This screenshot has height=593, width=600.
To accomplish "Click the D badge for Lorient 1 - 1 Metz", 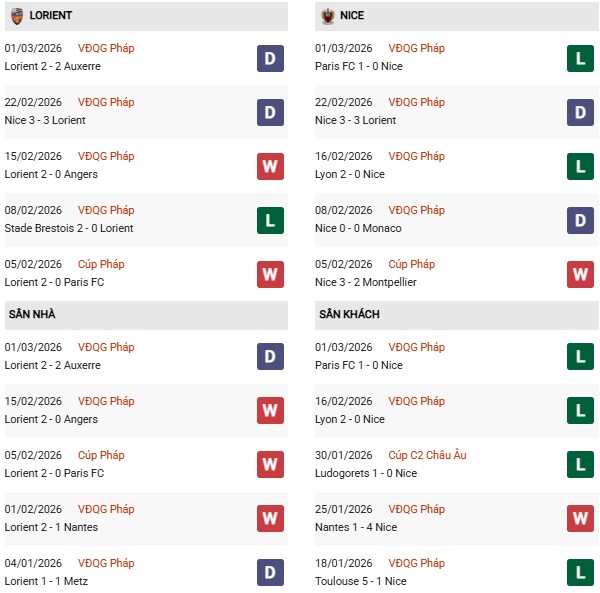I will coord(270,573).
